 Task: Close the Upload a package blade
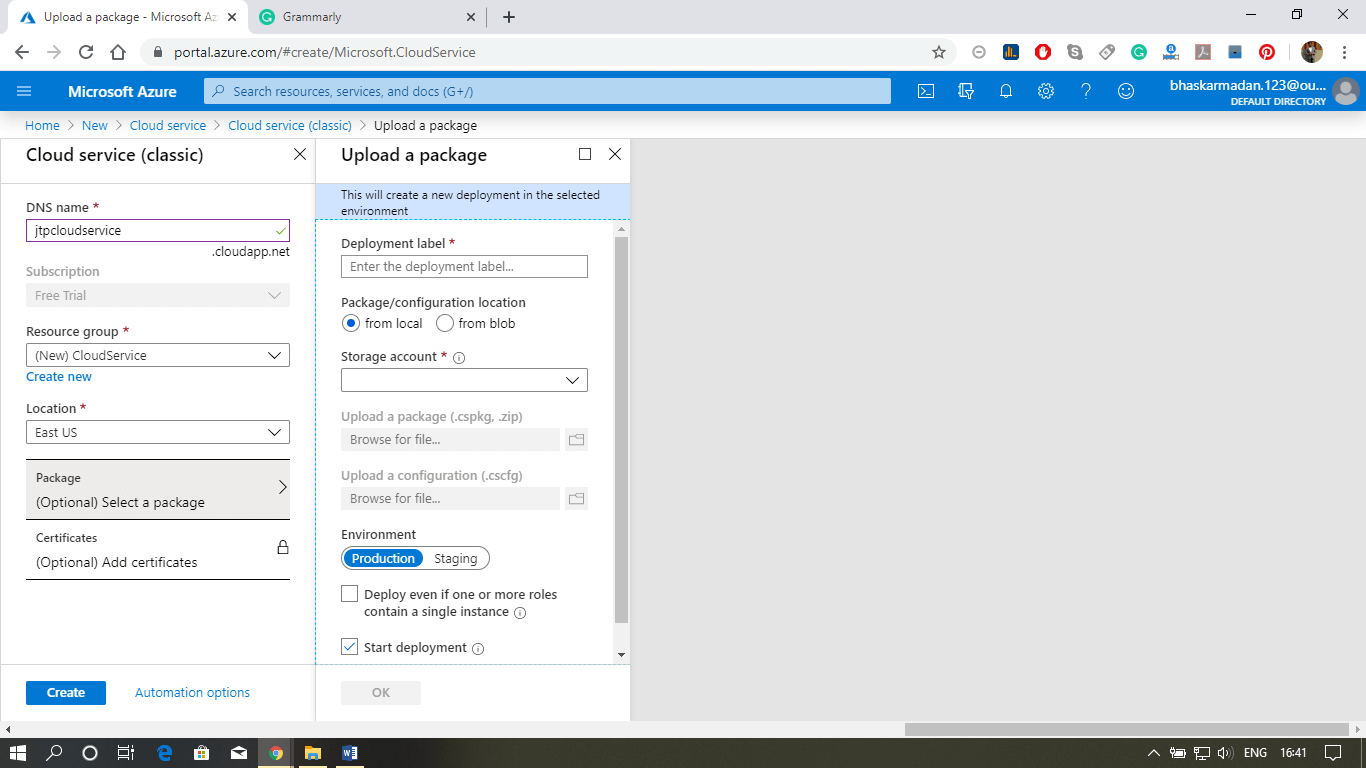coord(615,154)
